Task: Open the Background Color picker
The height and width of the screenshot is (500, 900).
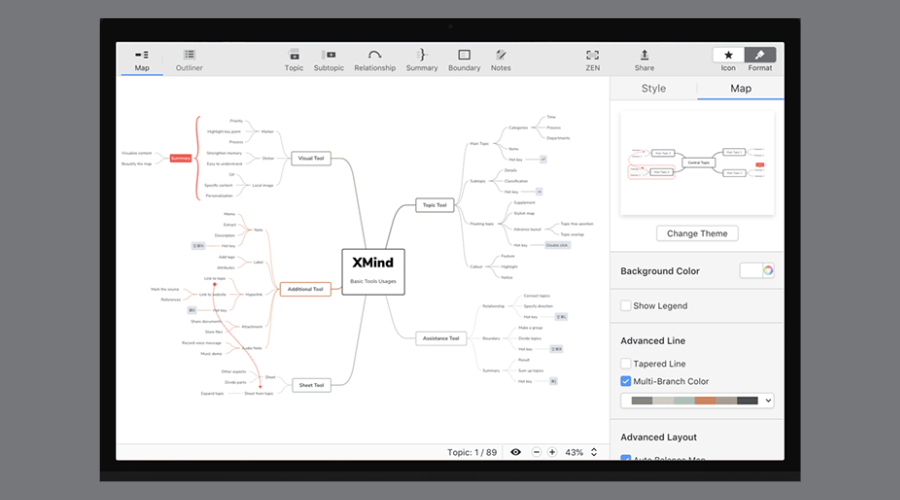Action: pyautogui.click(x=757, y=270)
